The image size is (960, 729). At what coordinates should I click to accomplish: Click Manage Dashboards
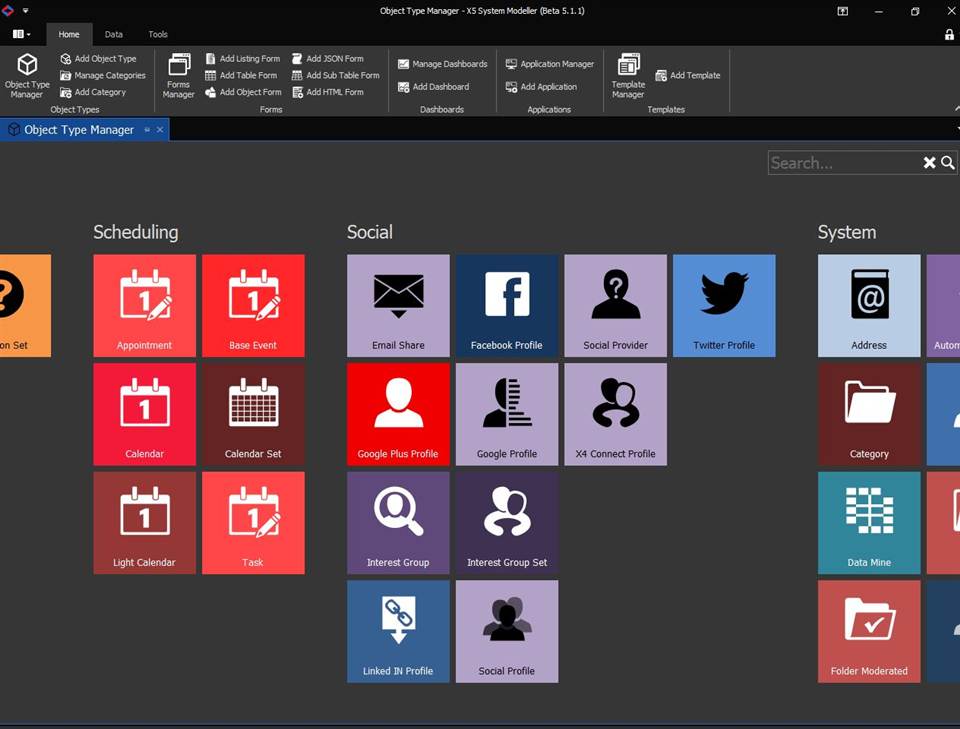pyautogui.click(x=442, y=64)
